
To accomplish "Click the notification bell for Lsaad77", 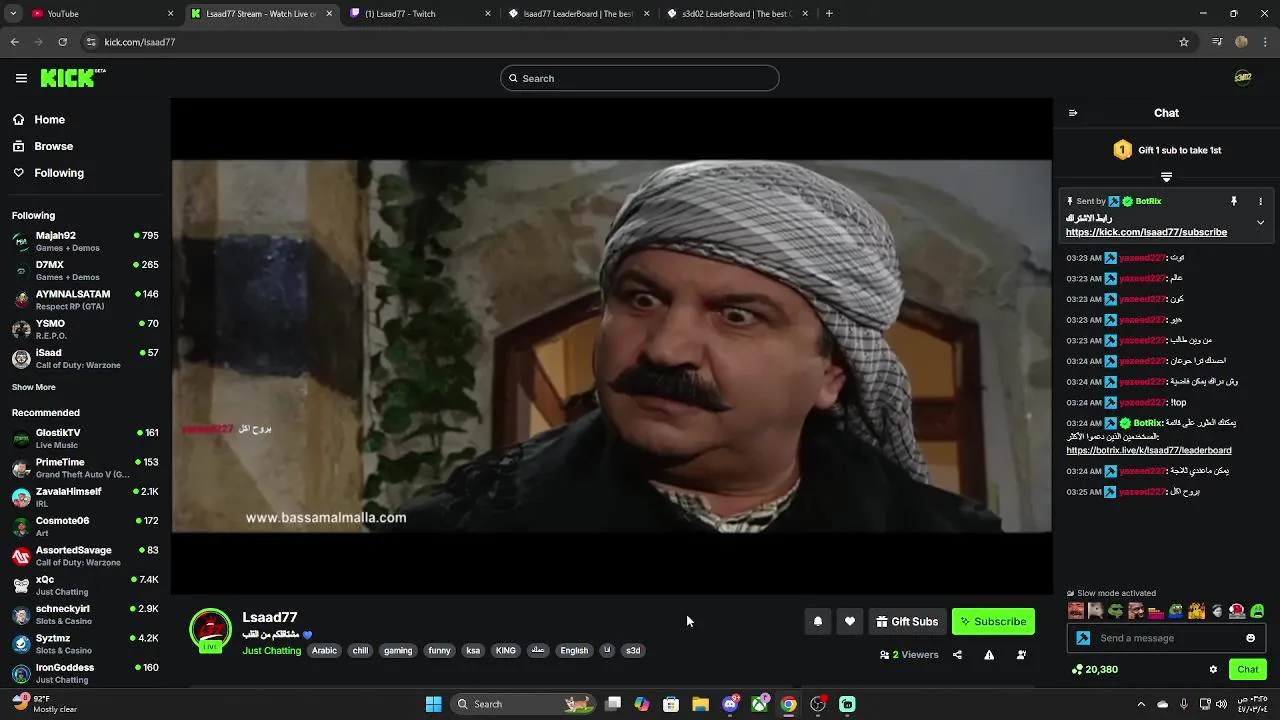I will point(818,621).
